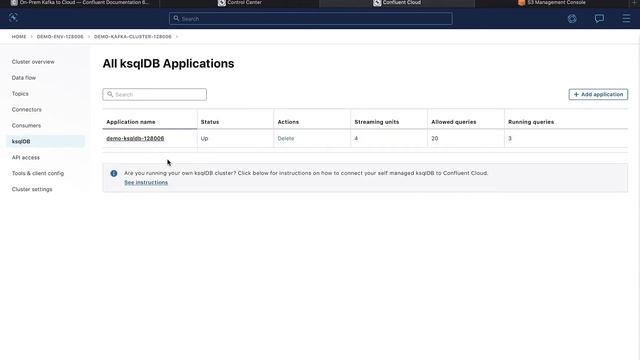Image resolution: width=640 pixels, height=360 pixels.
Task: Click the magnifier in the top search bar
Action: (x=176, y=18)
